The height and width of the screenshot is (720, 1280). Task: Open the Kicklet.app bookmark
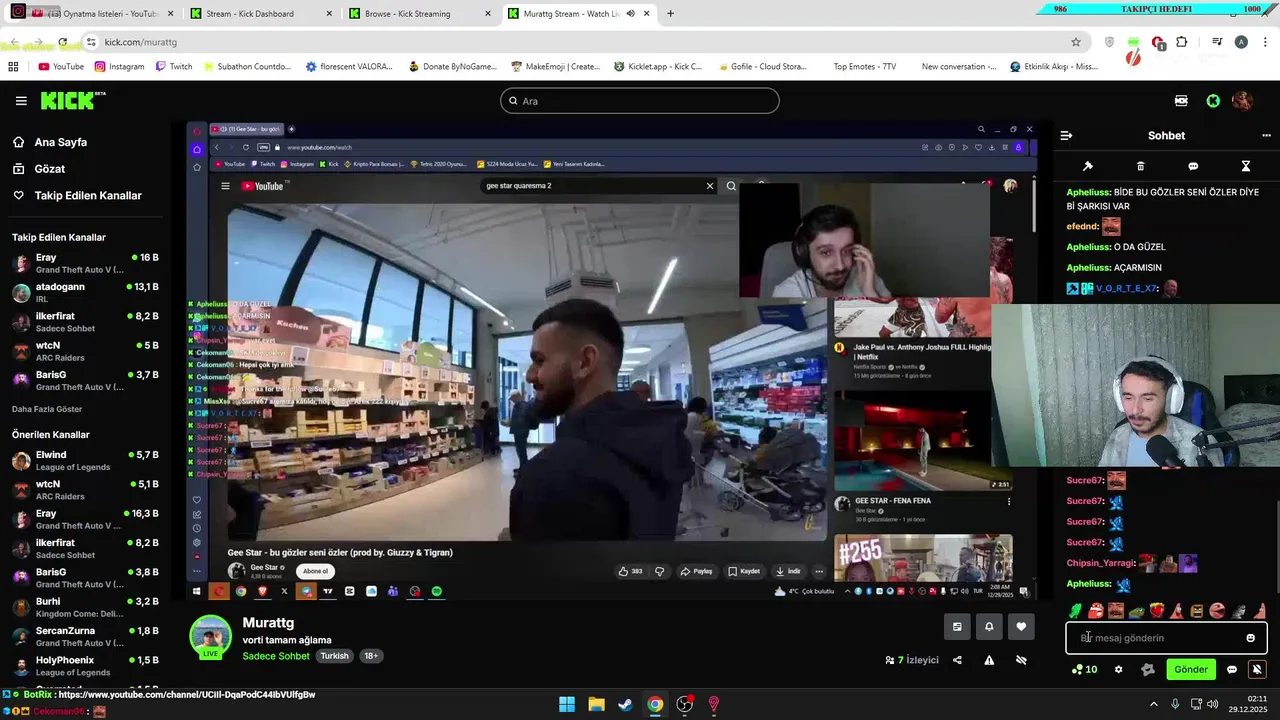(658, 67)
